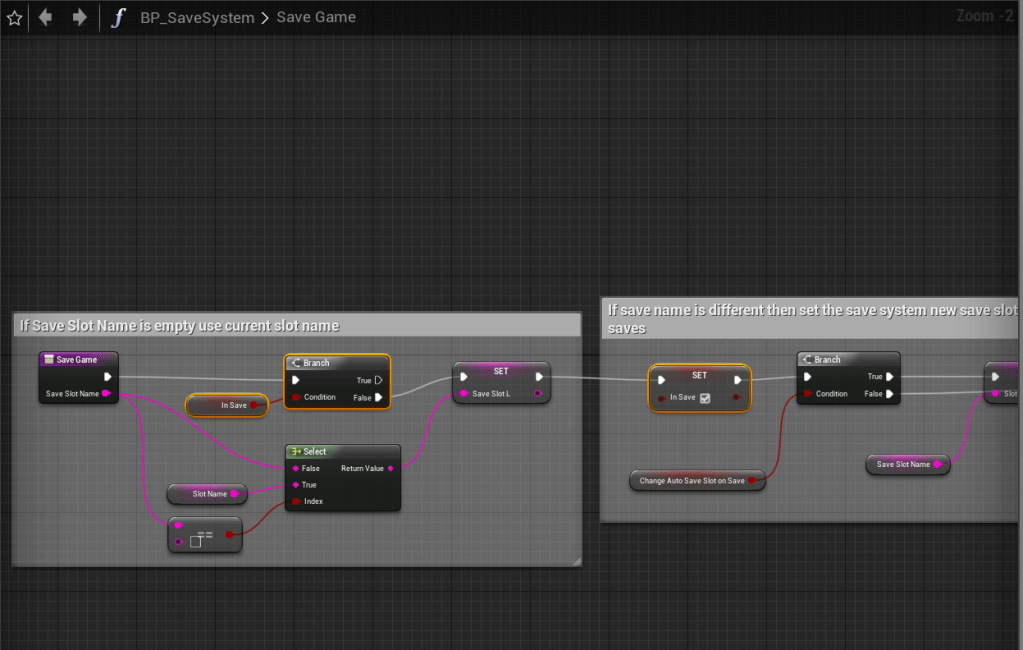1023x650 pixels.
Task: Click the first Branch node header icon
Action: [296, 363]
